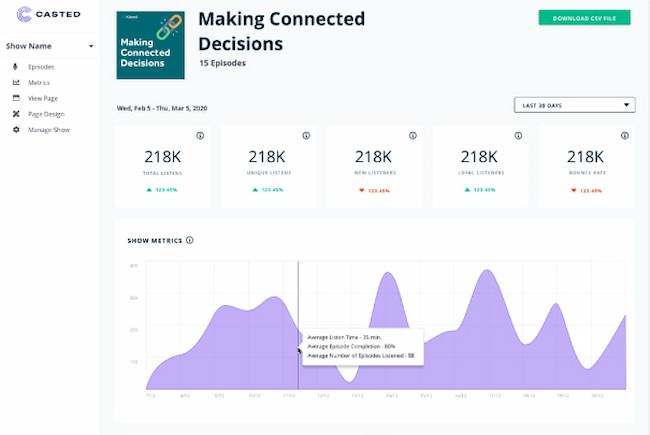
Task: Open info icon on Total Listens card
Action: pos(200,136)
